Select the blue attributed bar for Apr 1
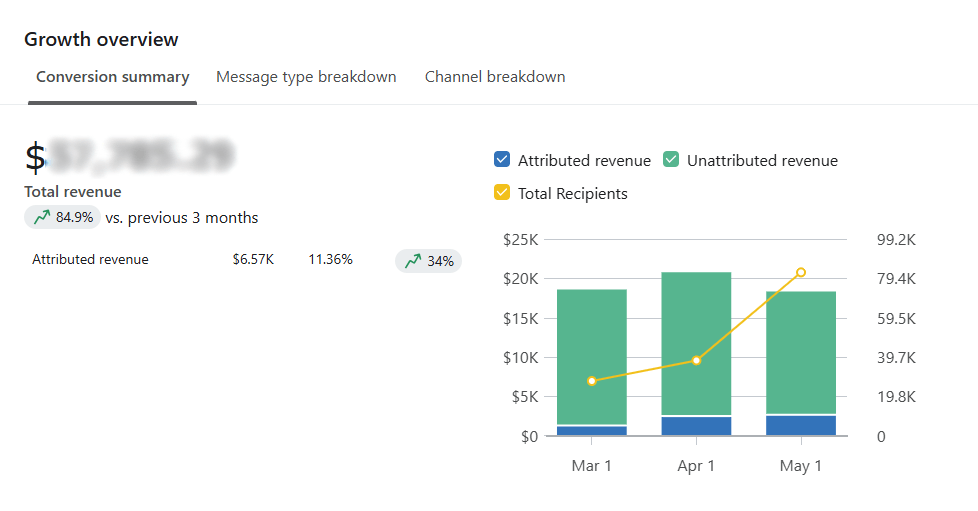 point(696,426)
